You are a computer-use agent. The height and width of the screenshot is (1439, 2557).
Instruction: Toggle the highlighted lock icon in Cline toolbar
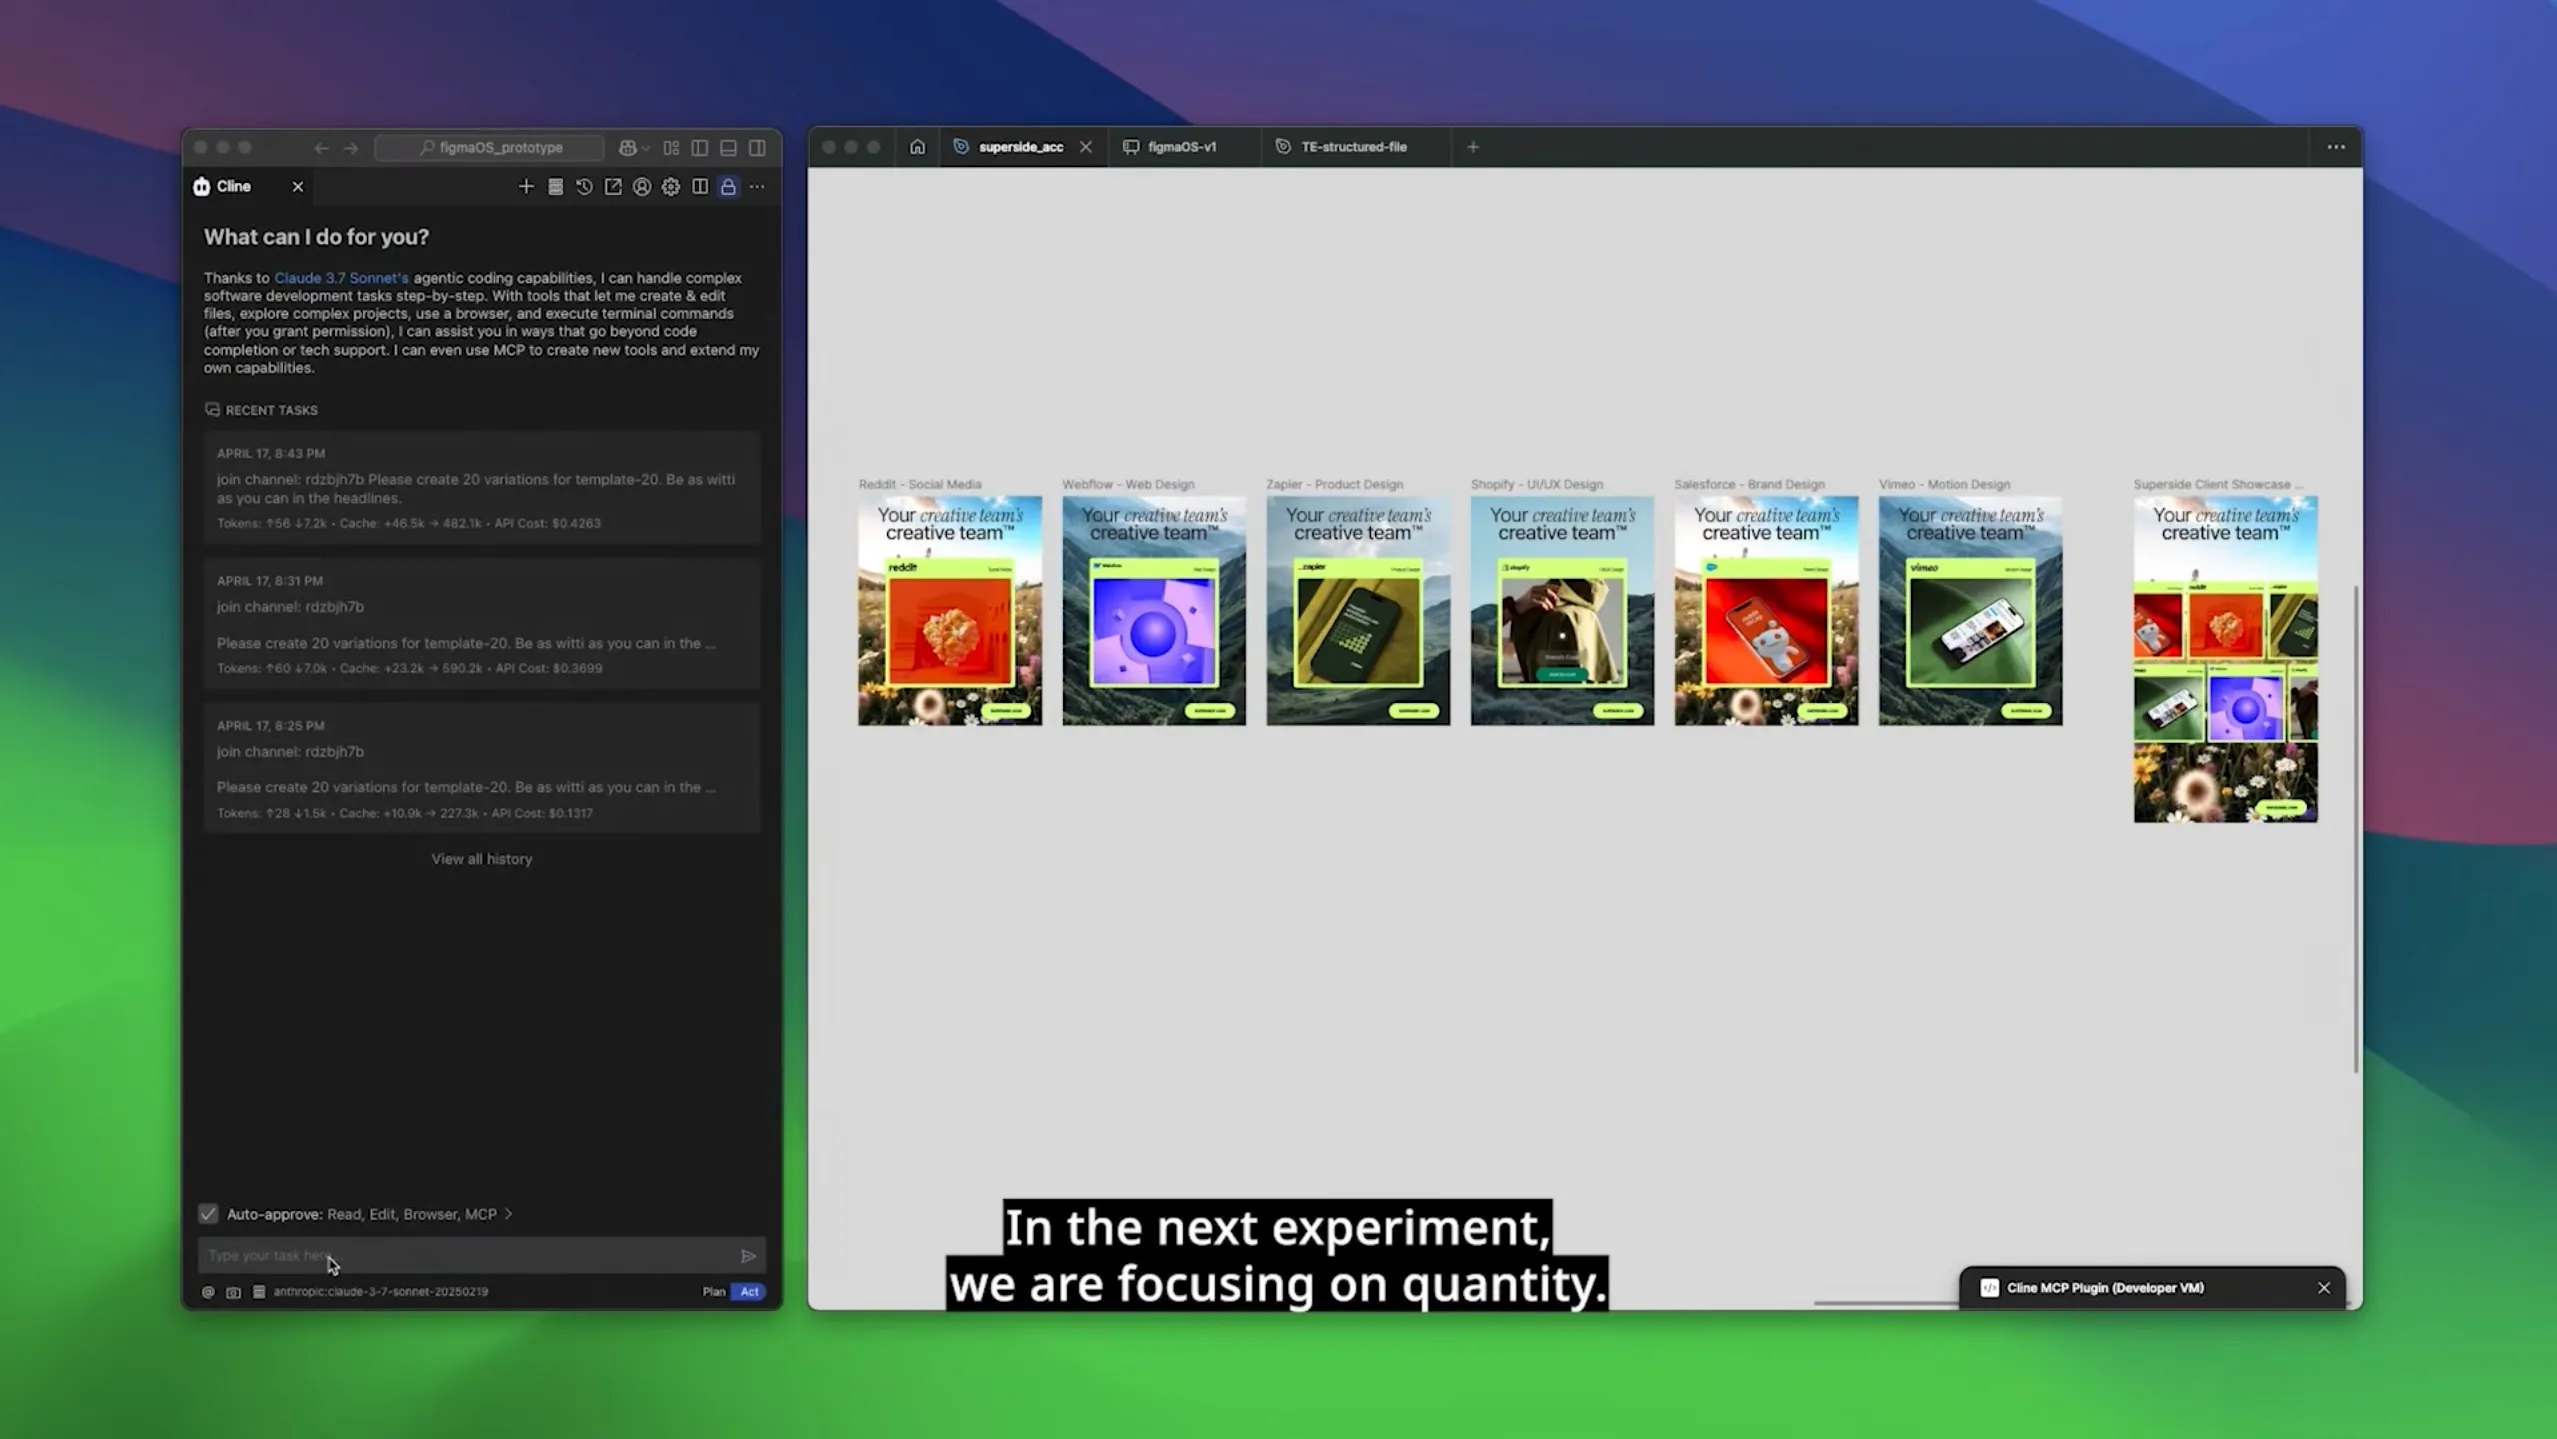[729, 187]
